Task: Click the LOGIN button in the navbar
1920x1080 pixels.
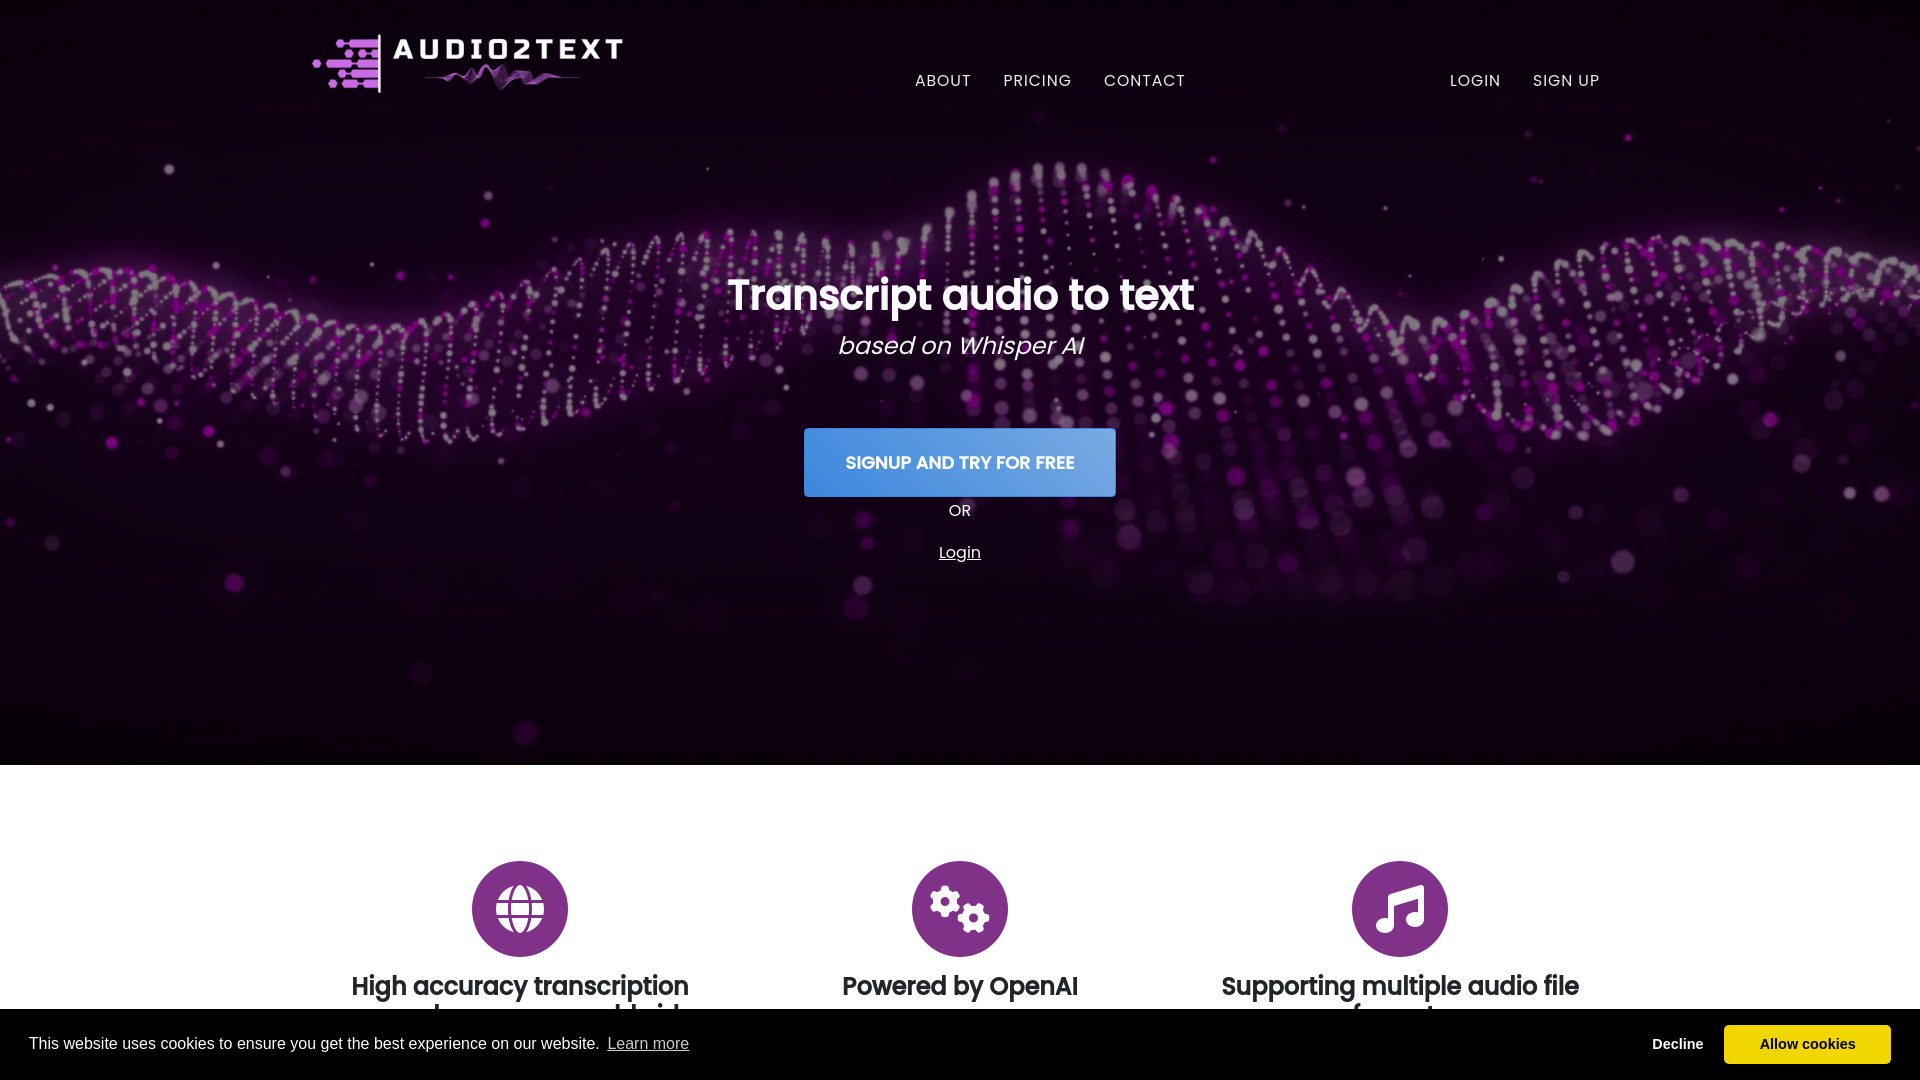Action: (x=1474, y=80)
